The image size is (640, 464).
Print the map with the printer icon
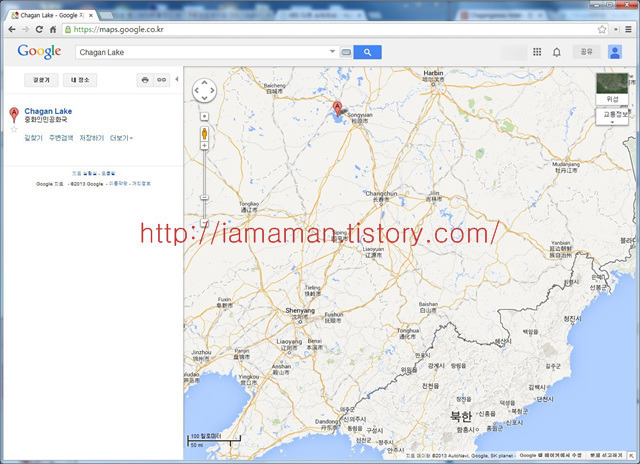click(145, 80)
